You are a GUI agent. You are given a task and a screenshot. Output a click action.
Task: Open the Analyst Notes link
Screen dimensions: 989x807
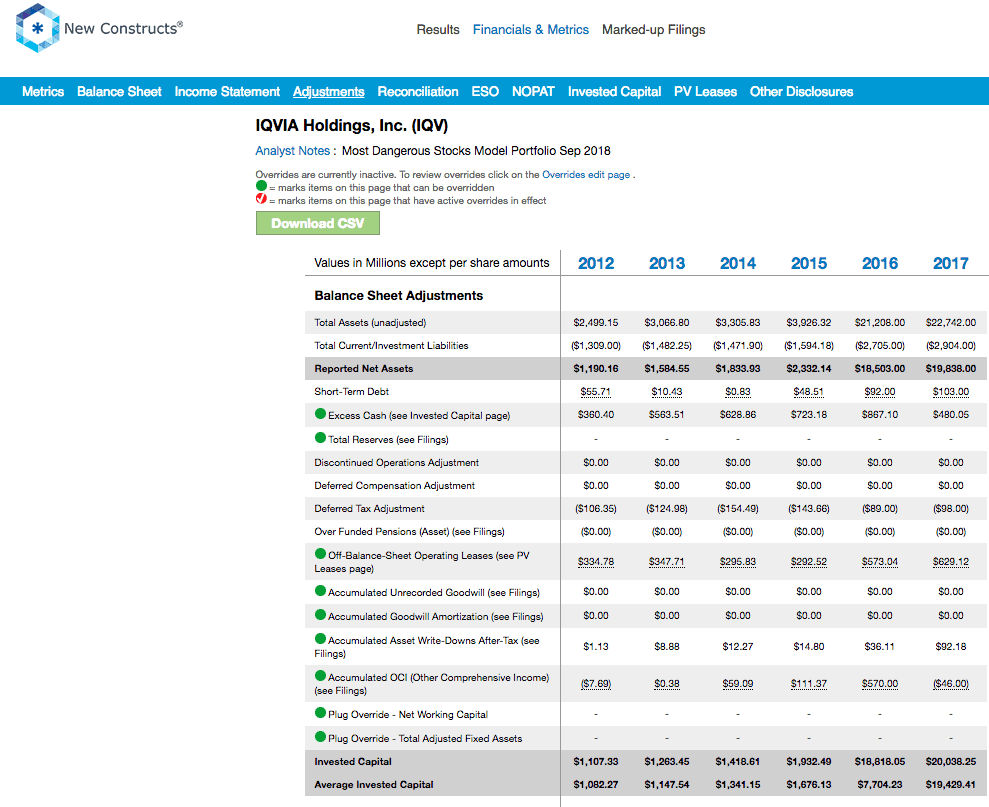(293, 151)
